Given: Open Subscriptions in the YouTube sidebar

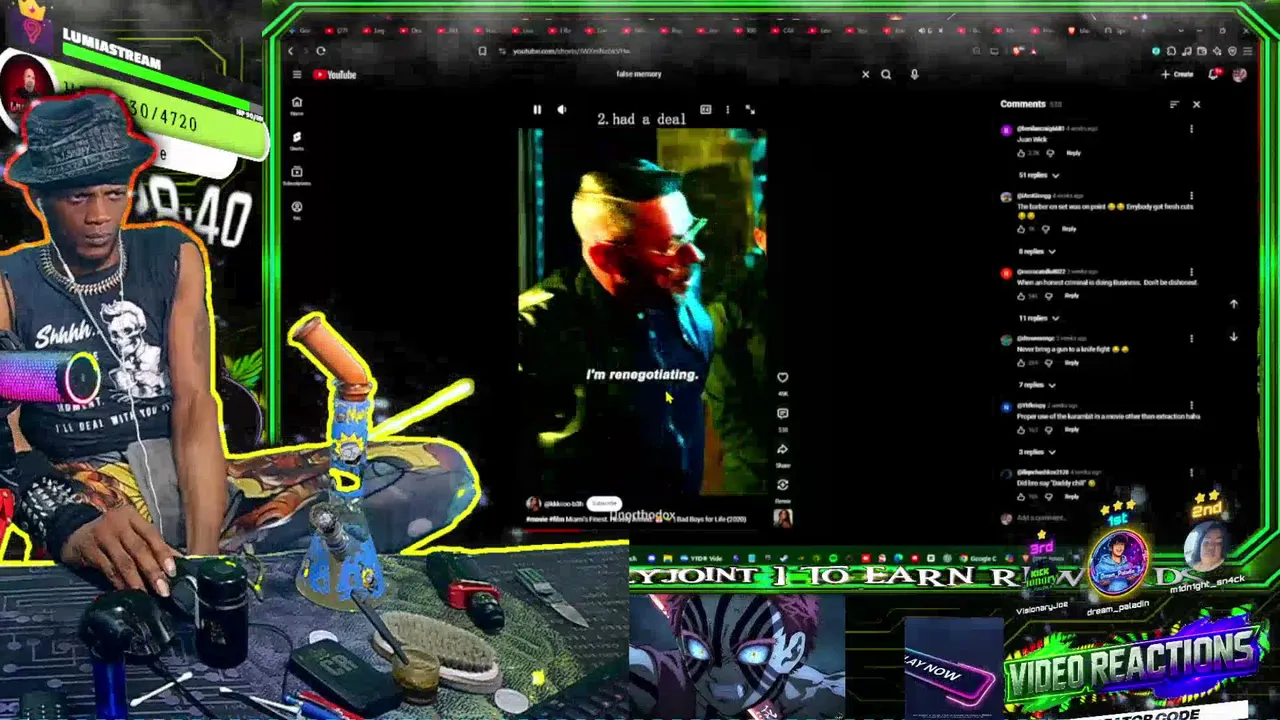Looking at the screenshot, I should click(297, 175).
